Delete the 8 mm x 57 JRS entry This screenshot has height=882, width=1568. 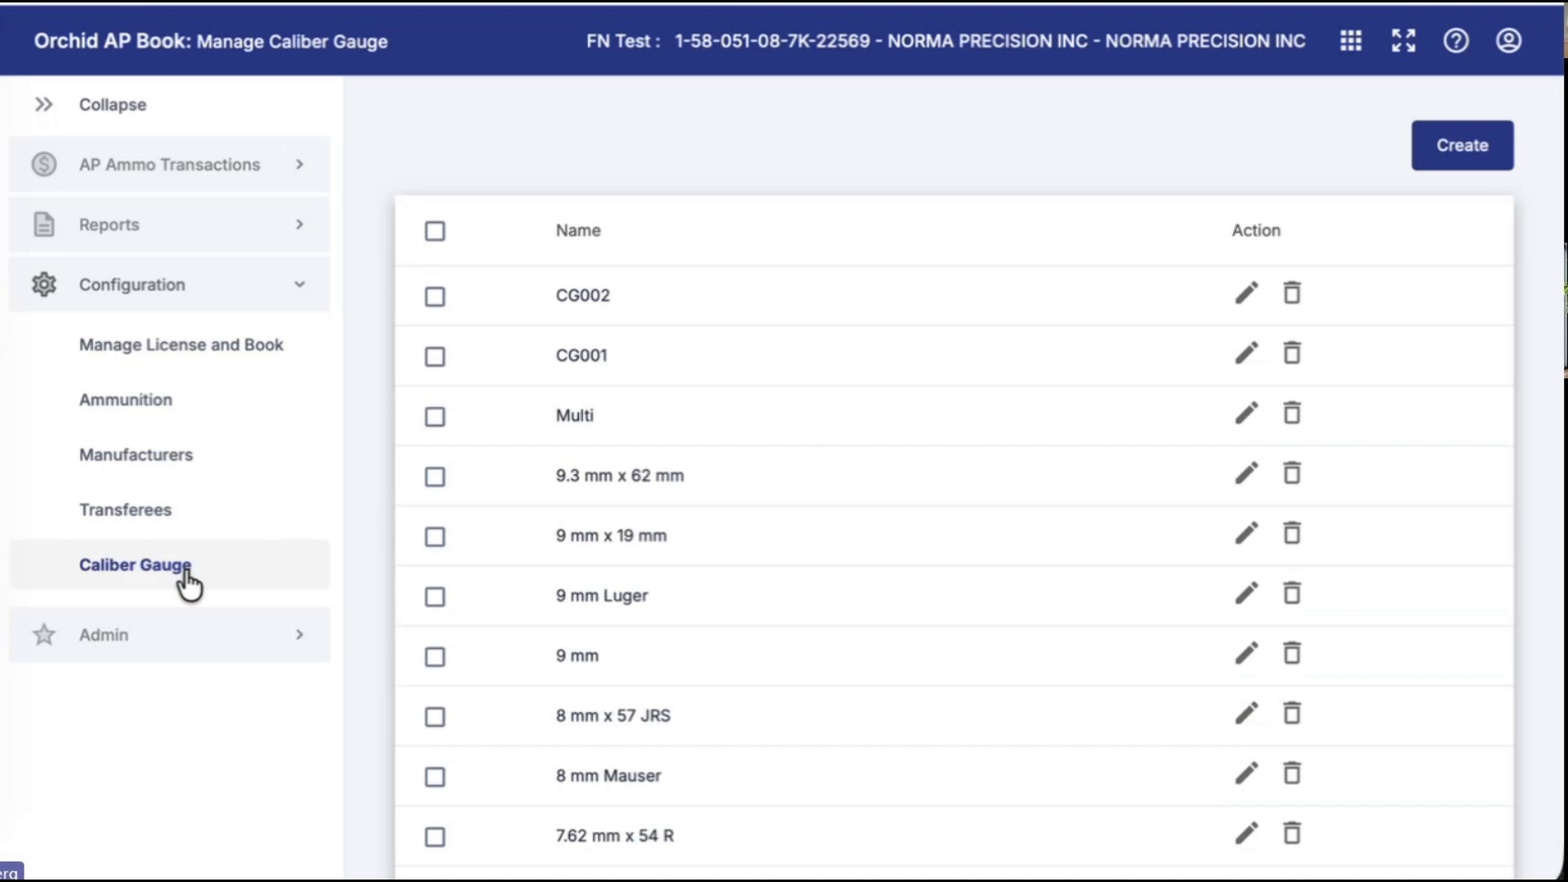[1292, 713]
